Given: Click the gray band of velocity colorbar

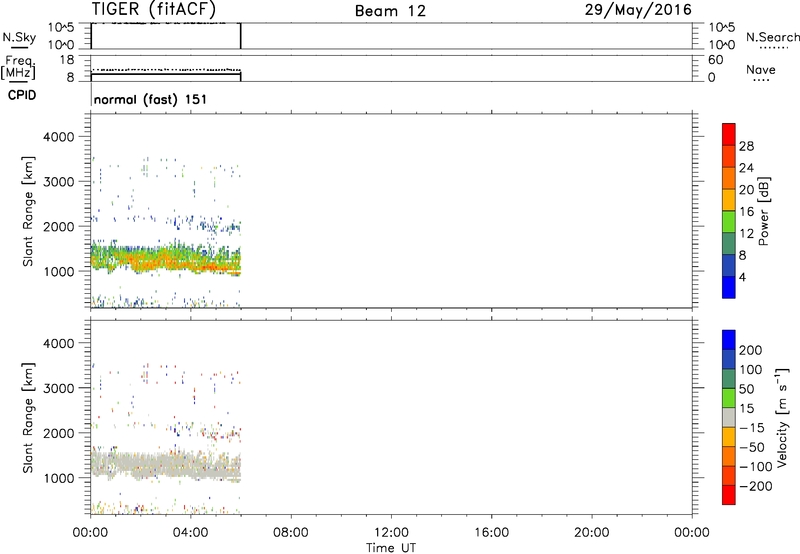Looking at the screenshot, I should point(729,418).
